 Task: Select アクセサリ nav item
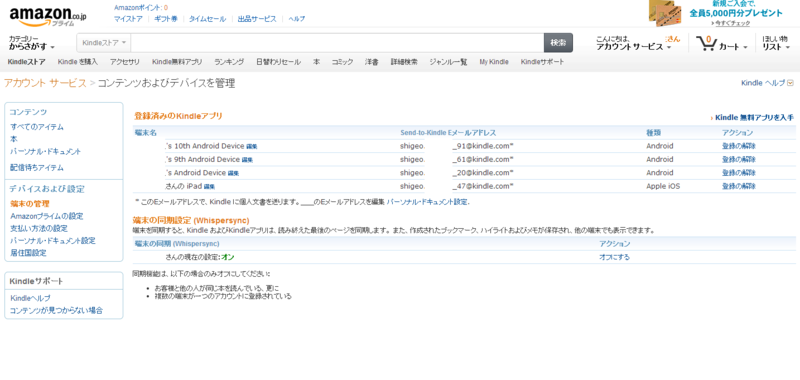coord(124,62)
